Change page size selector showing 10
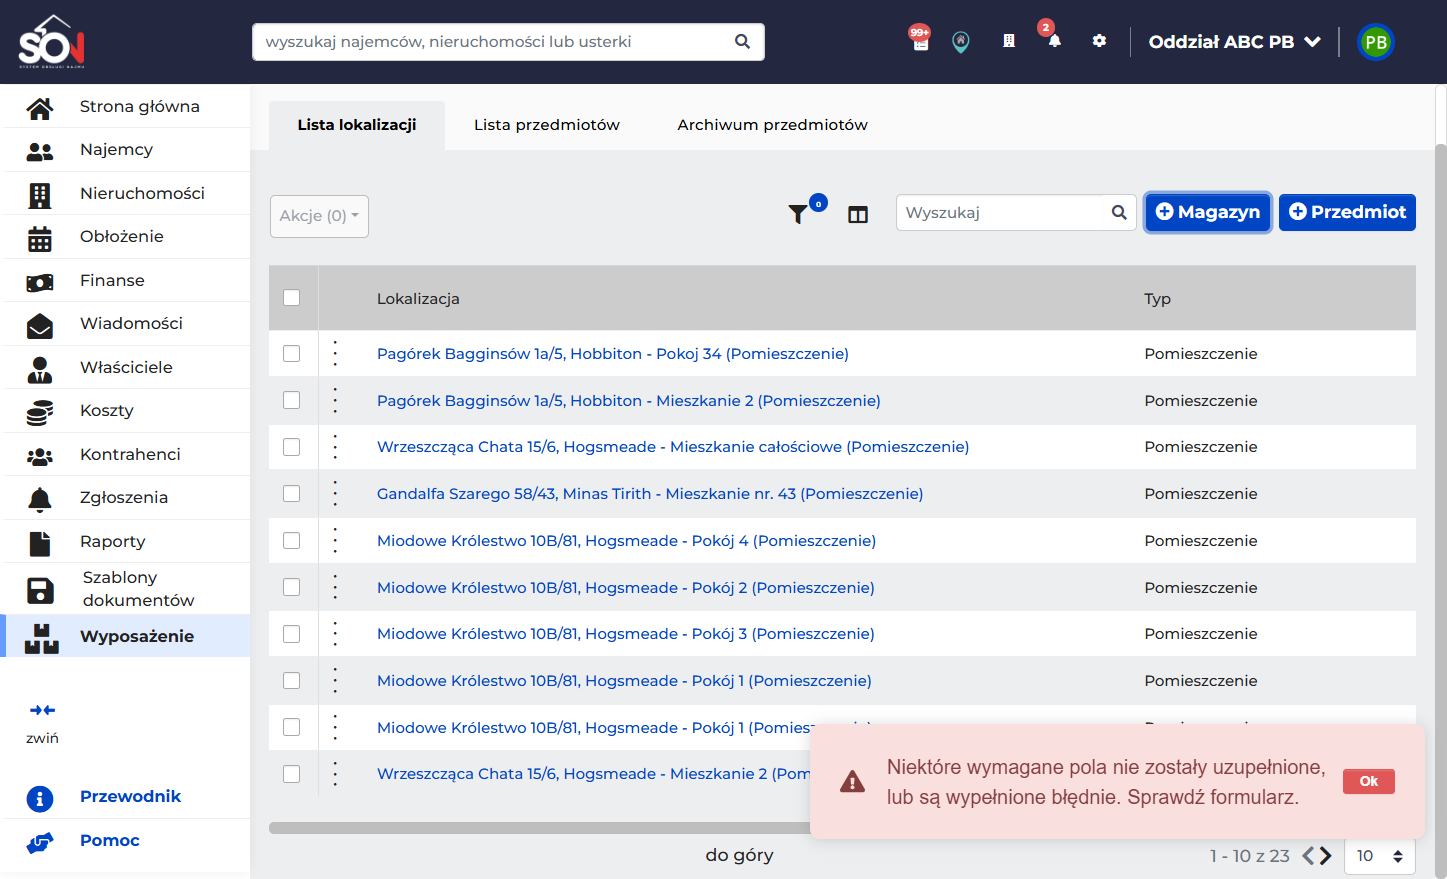This screenshot has height=879, width=1447. click(x=1380, y=856)
